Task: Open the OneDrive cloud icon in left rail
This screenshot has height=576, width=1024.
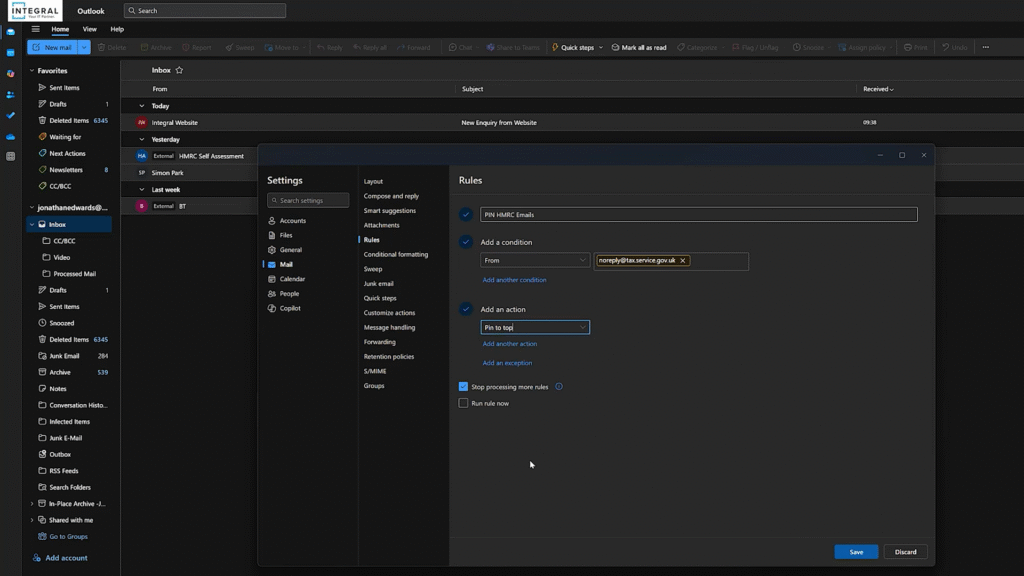Action: pos(10,136)
